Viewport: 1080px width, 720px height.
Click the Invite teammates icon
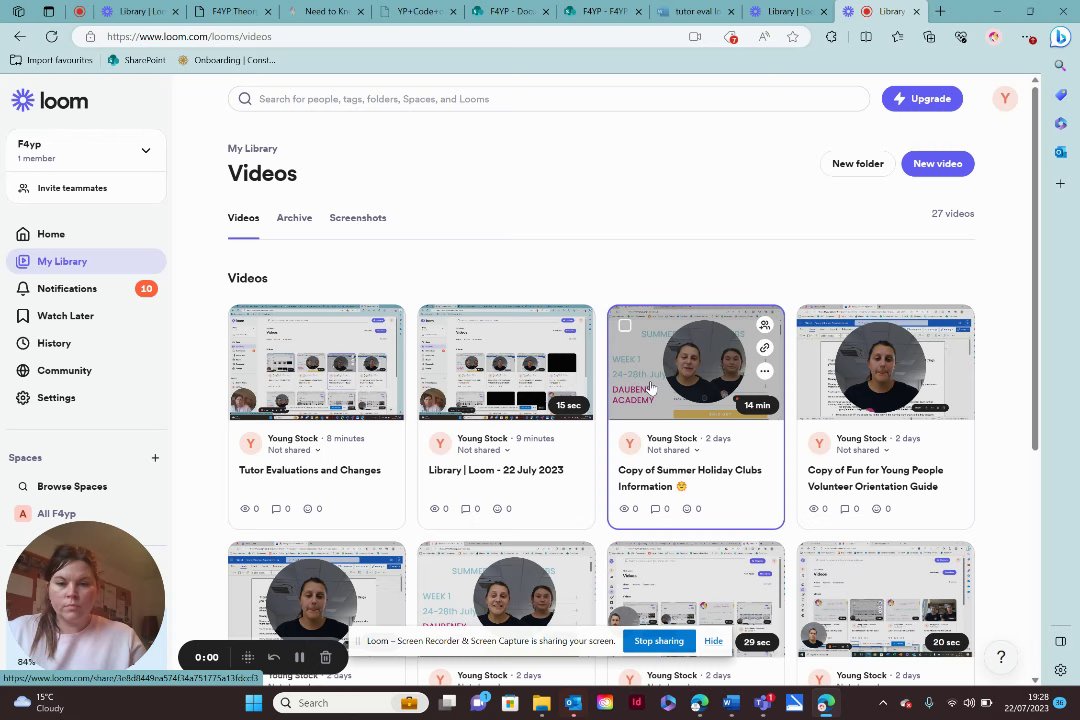23,188
